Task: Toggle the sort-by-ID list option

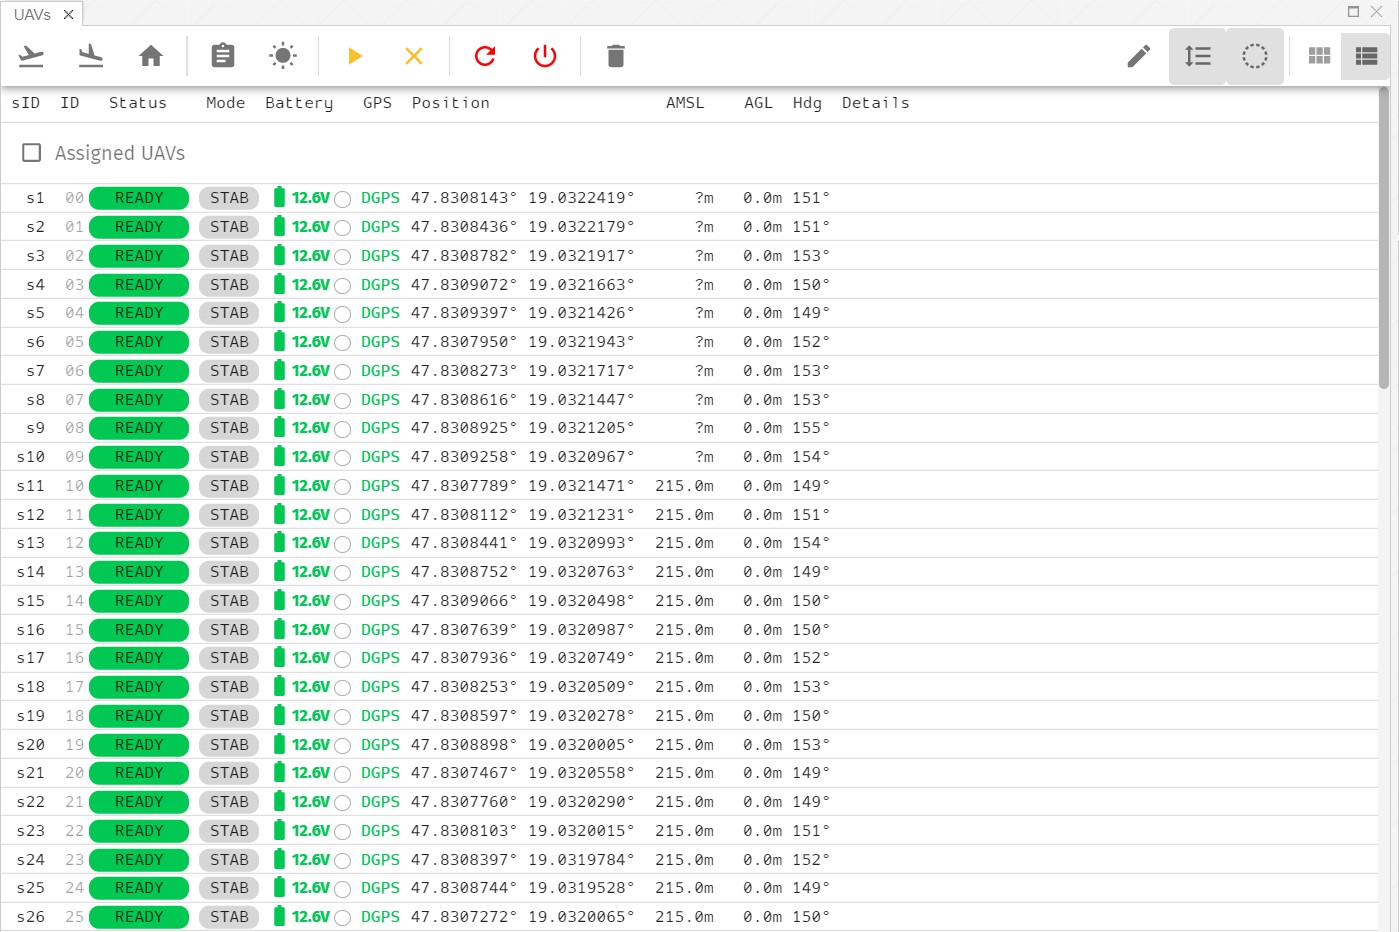Action: (1196, 56)
